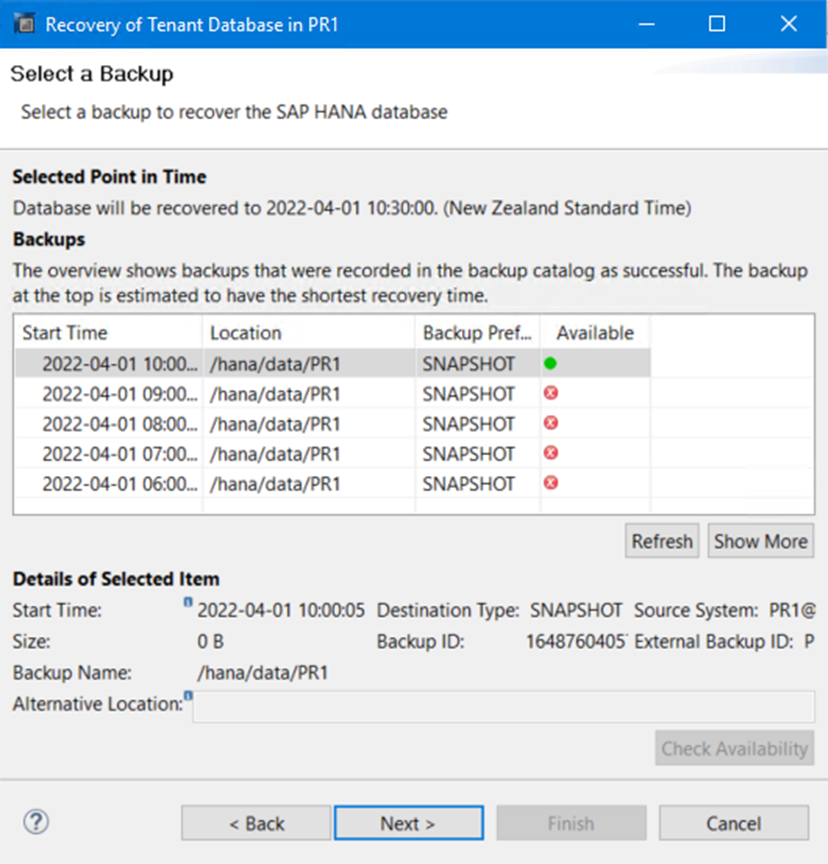Click the green available indicator for 10:00 backup
Screen dimensions: 828x864
click(x=550, y=364)
